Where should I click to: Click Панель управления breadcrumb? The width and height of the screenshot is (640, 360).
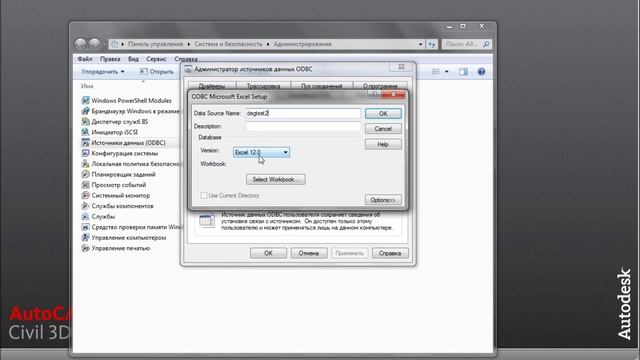pyautogui.click(x=156, y=44)
